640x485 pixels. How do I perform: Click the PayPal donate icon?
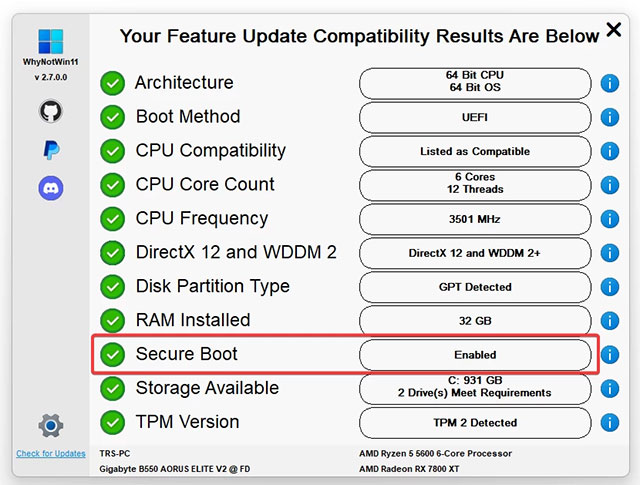(x=51, y=150)
